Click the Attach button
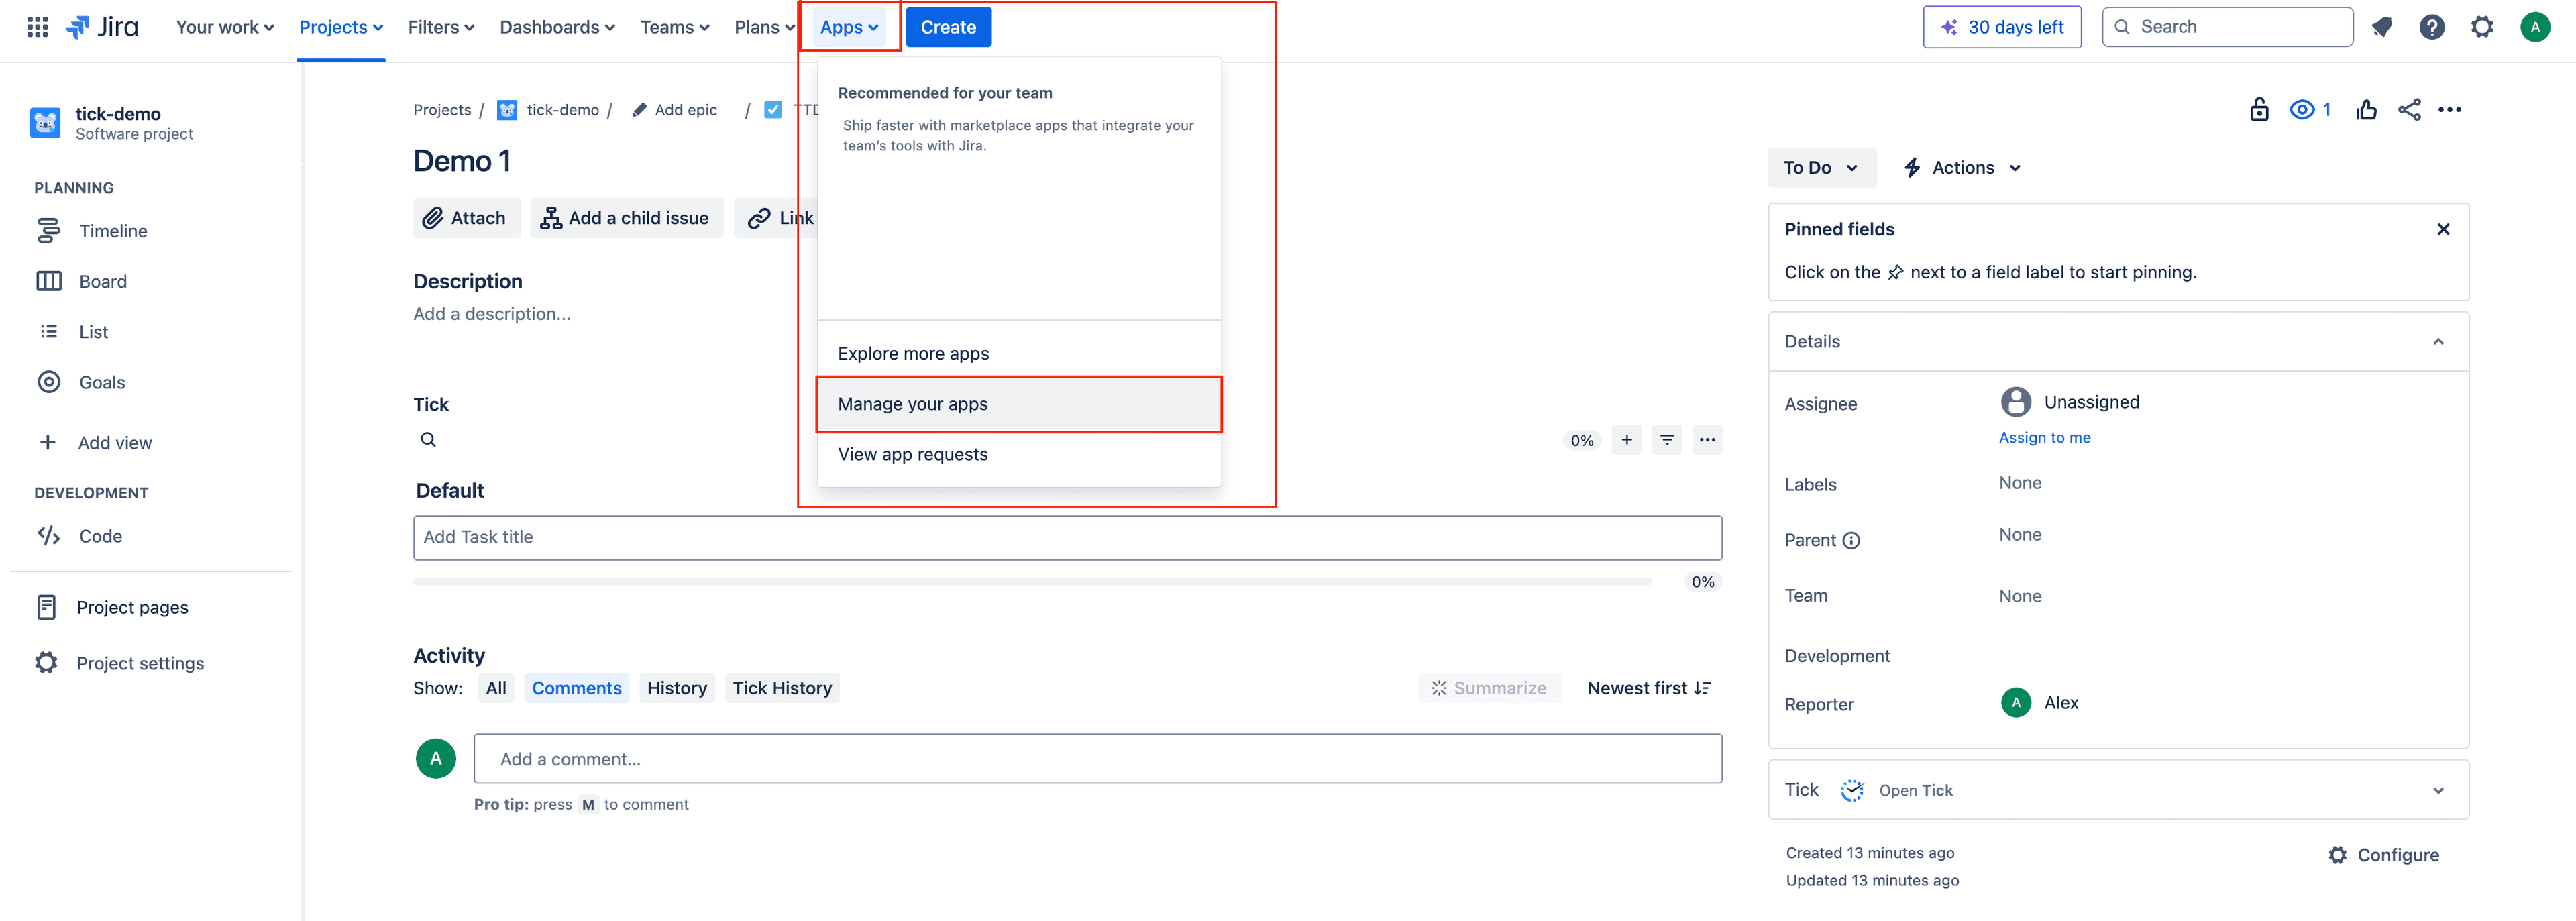The width and height of the screenshot is (2576, 921). click(466, 218)
